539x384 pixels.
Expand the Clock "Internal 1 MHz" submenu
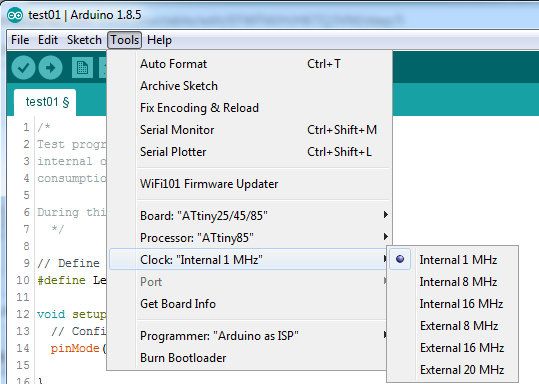tap(249, 260)
